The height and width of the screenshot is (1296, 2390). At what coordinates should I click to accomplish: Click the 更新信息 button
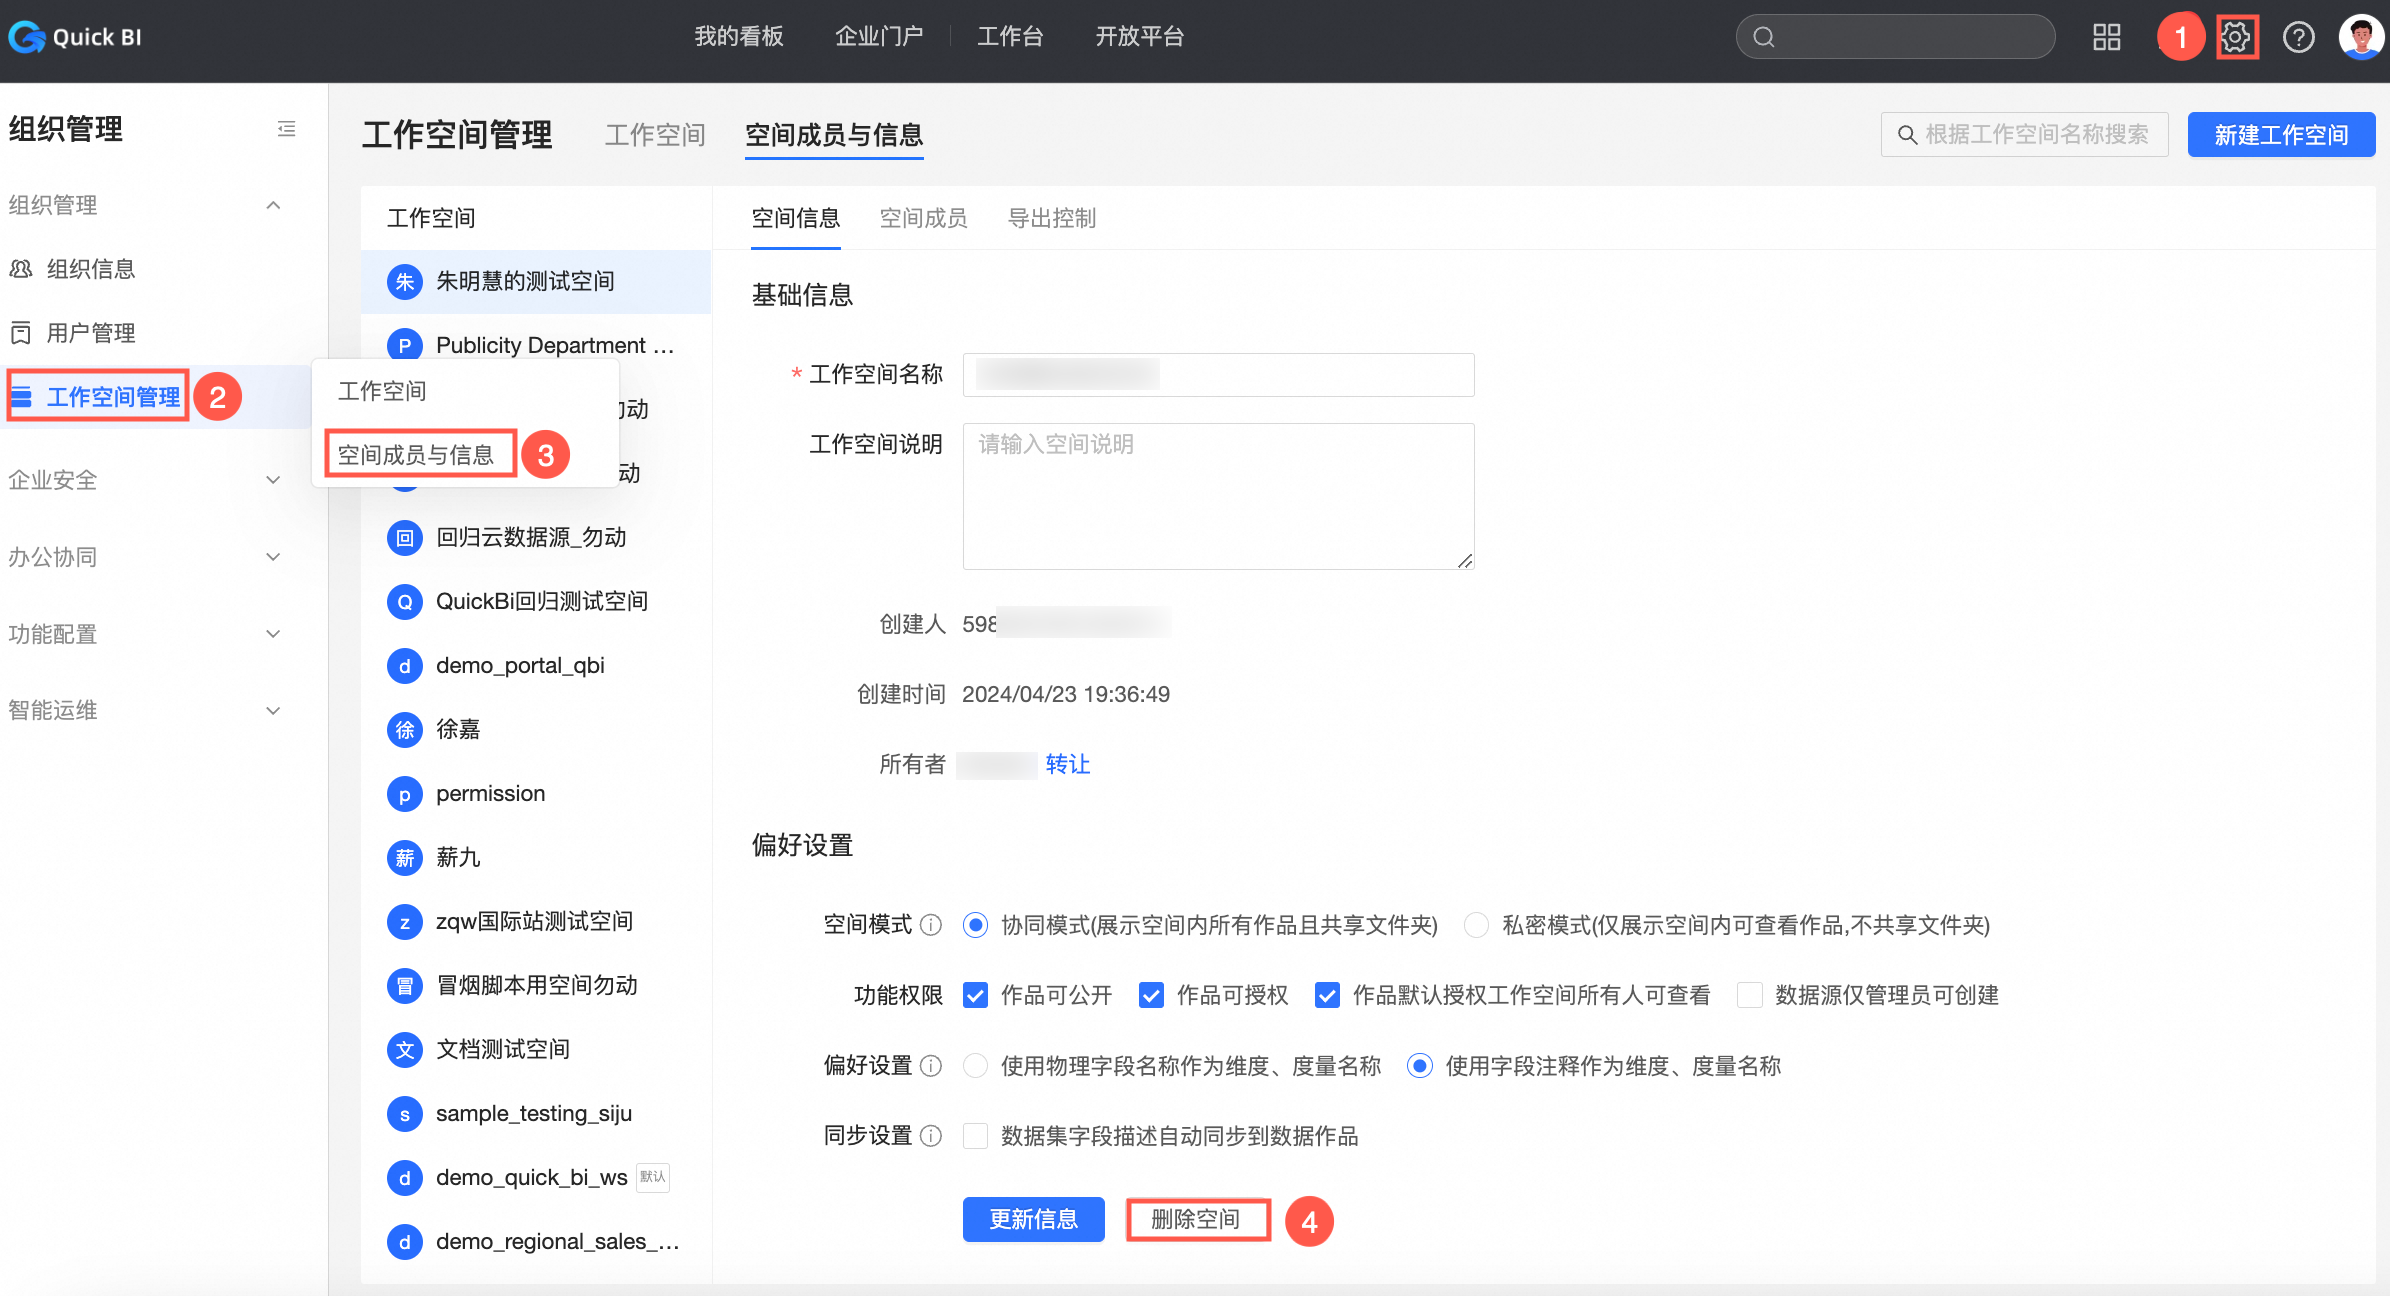1033,1219
